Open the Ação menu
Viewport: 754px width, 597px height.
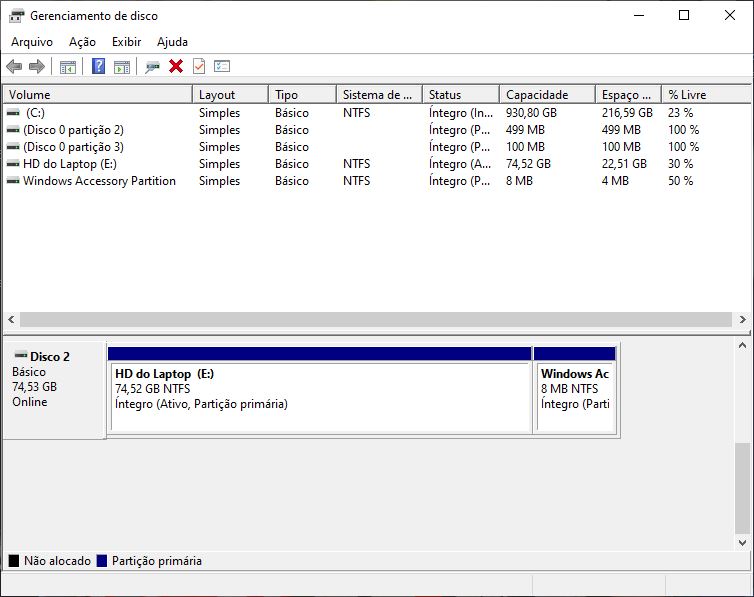82,42
